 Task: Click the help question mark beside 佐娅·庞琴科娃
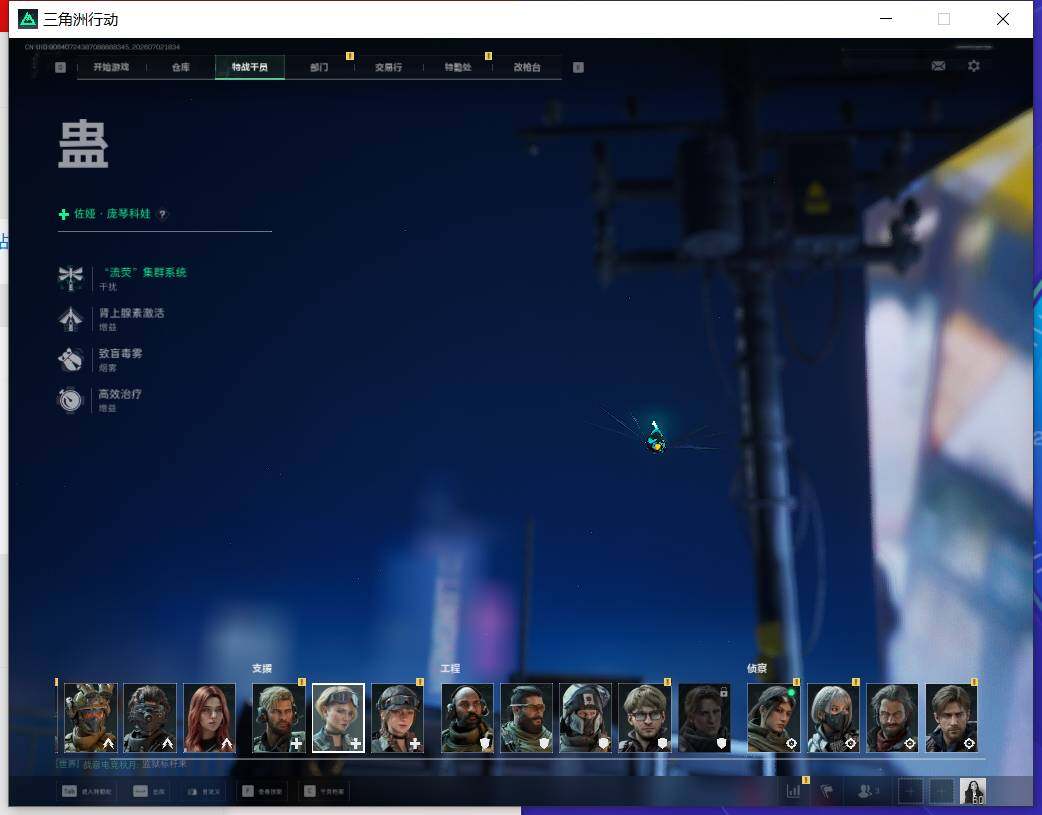click(162, 214)
